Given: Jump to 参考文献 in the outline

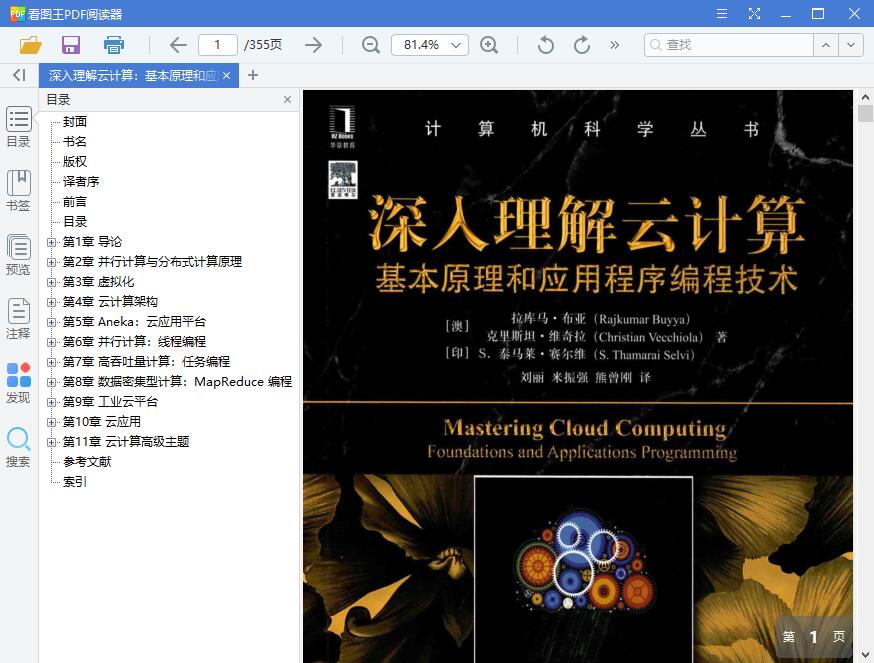Looking at the screenshot, I should (87, 462).
